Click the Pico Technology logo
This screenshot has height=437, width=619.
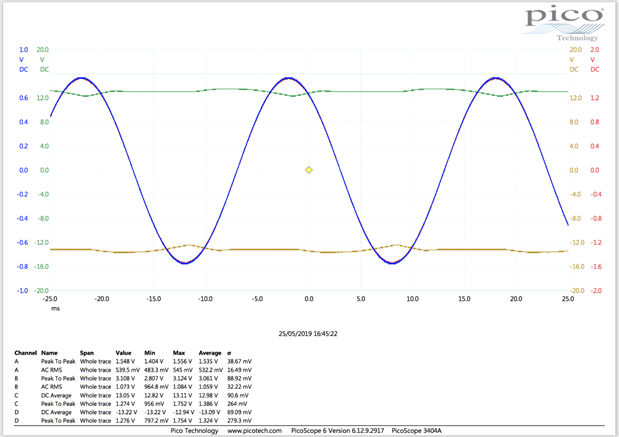[x=563, y=19]
